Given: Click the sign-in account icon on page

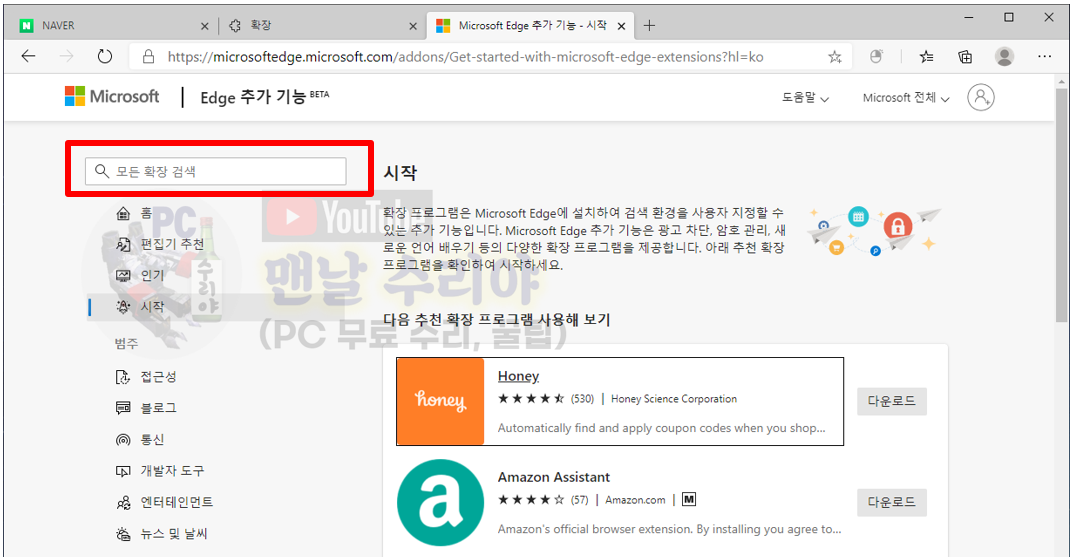Looking at the screenshot, I should click(x=980, y=97).
